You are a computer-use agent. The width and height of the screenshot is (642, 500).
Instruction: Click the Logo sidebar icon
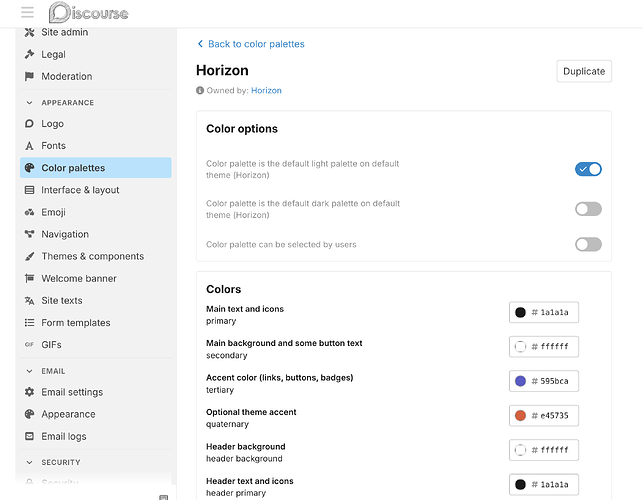coord(29,123)
